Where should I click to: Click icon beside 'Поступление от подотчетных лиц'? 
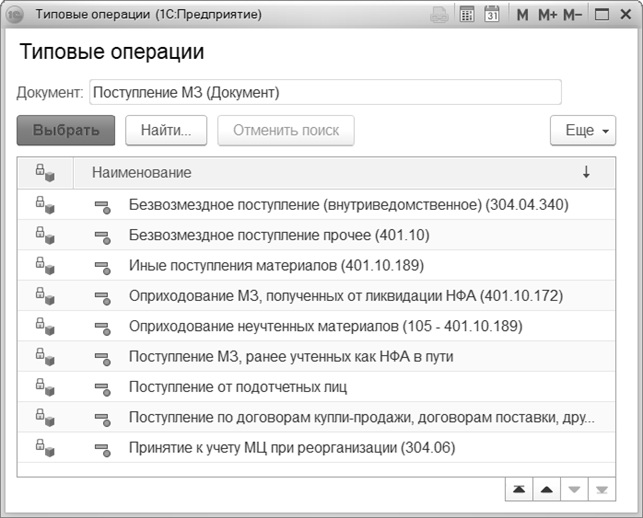click(x=102, y=386)
